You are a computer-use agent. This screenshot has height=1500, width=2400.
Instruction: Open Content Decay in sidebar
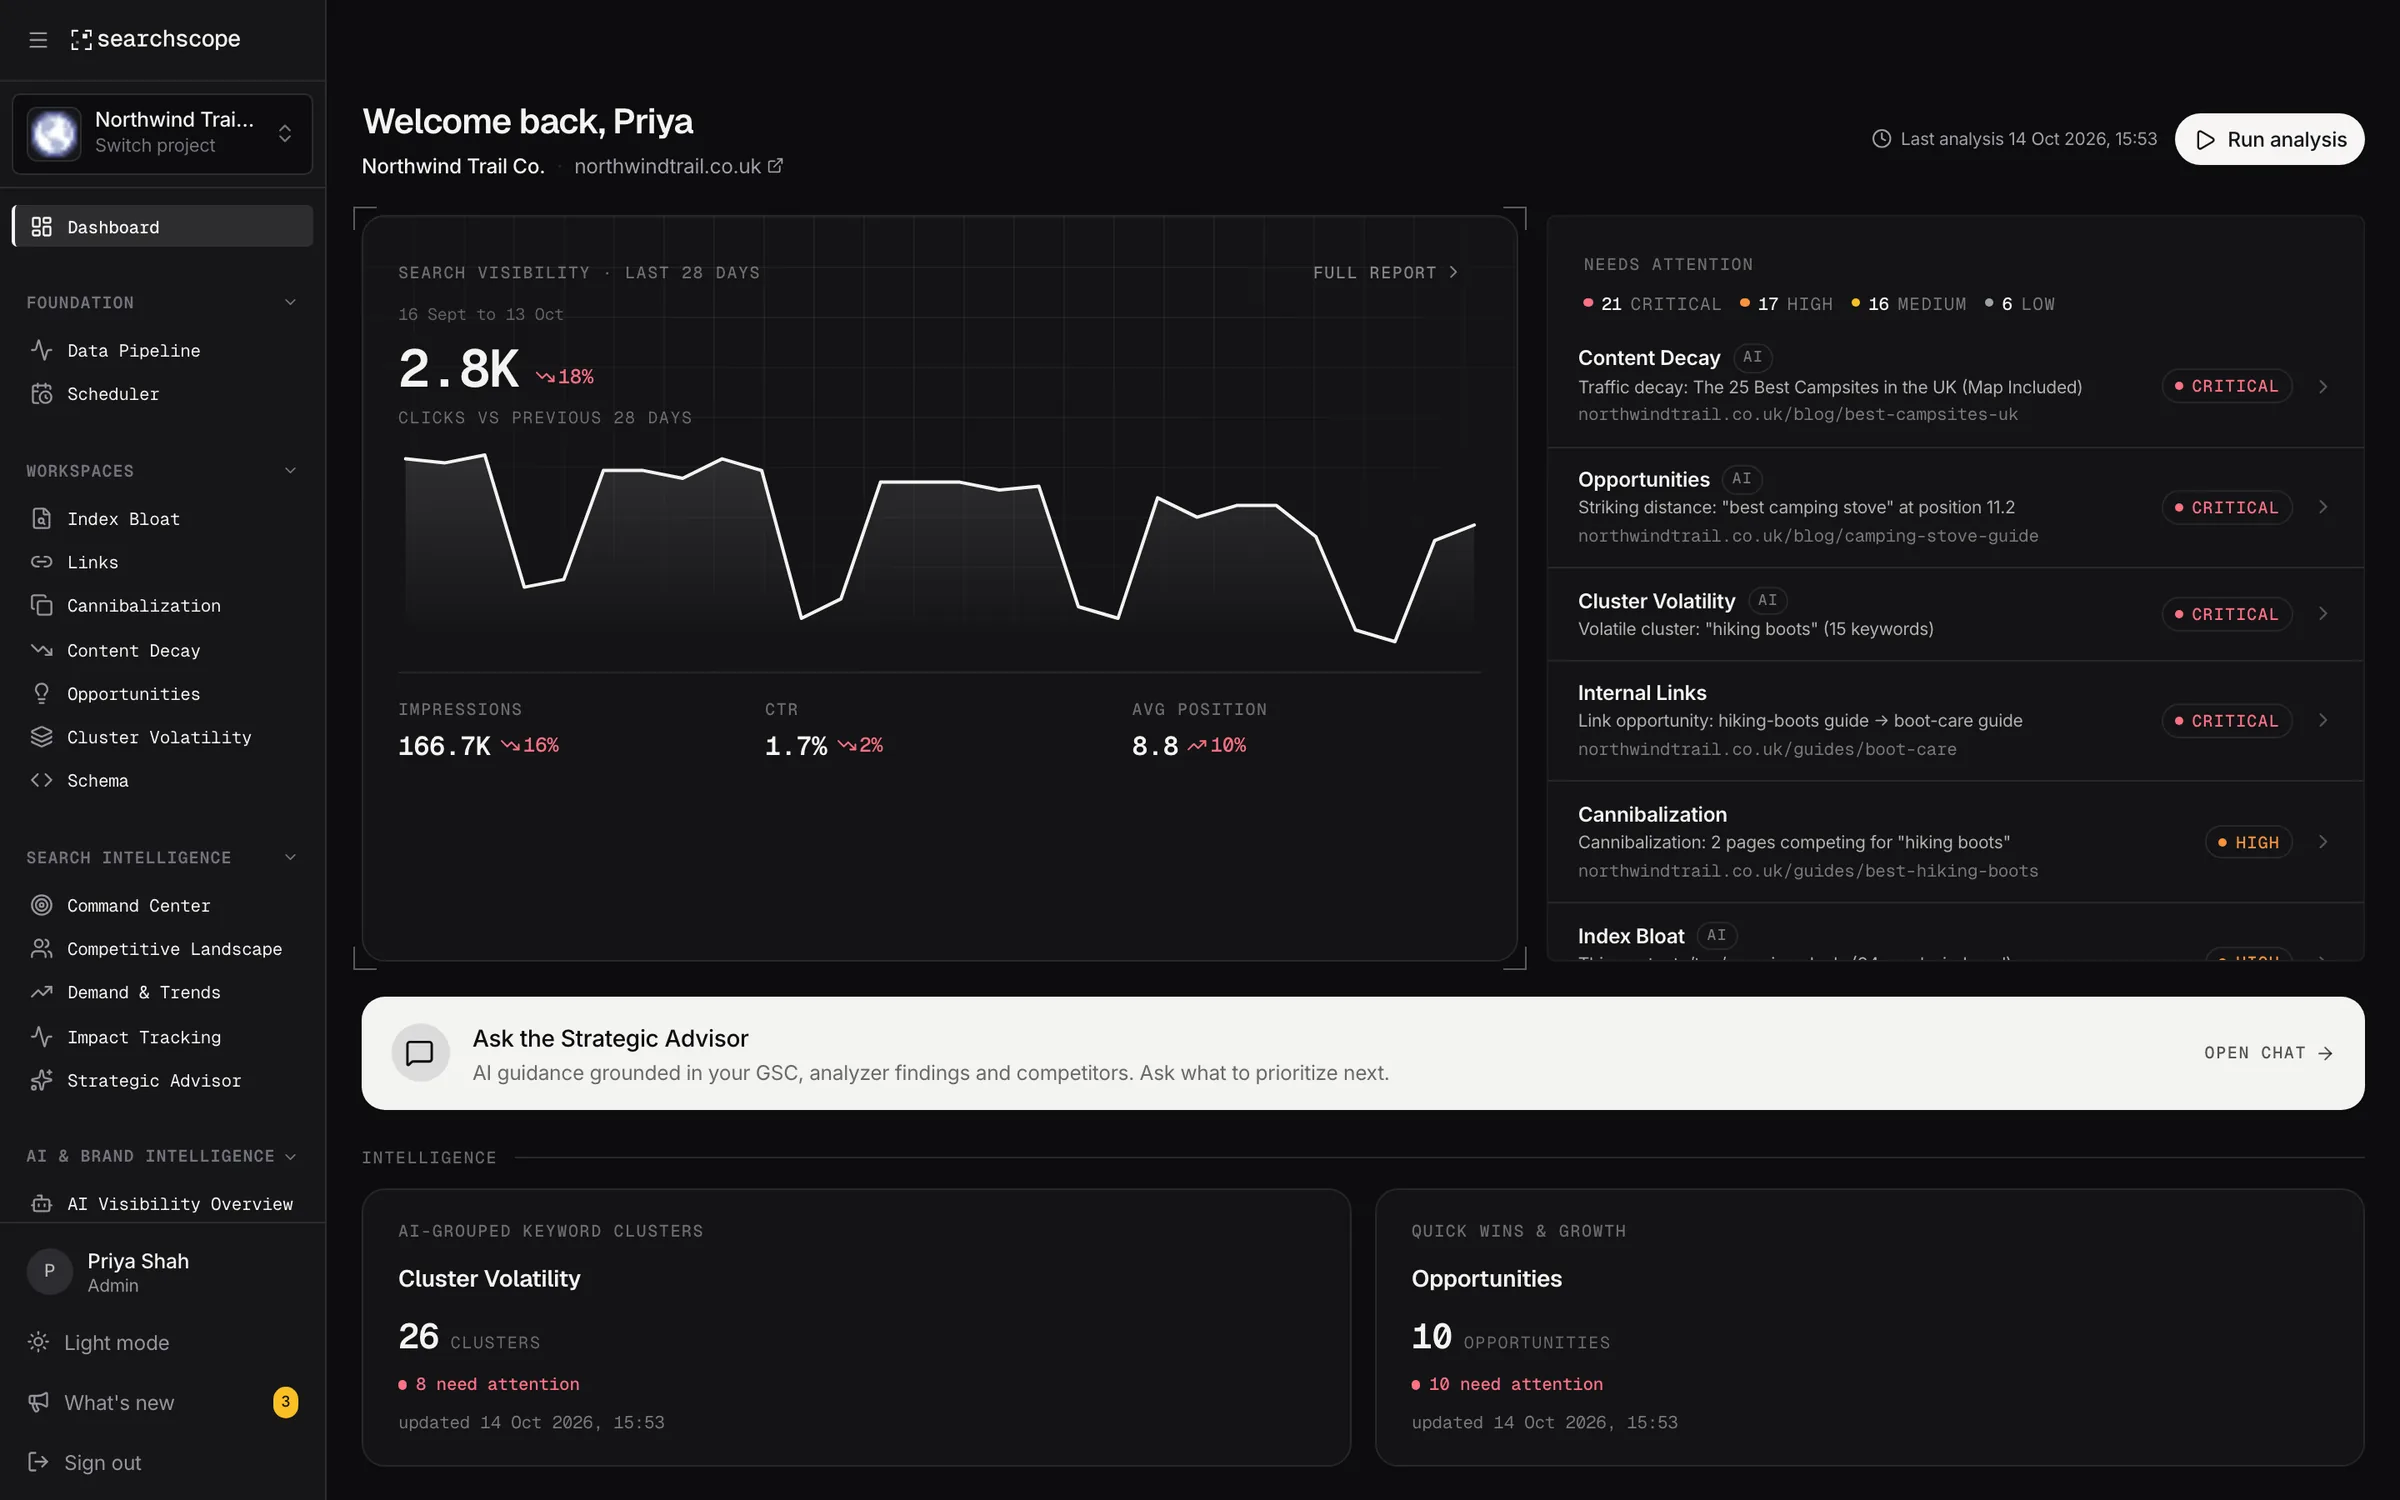[162, 650]
